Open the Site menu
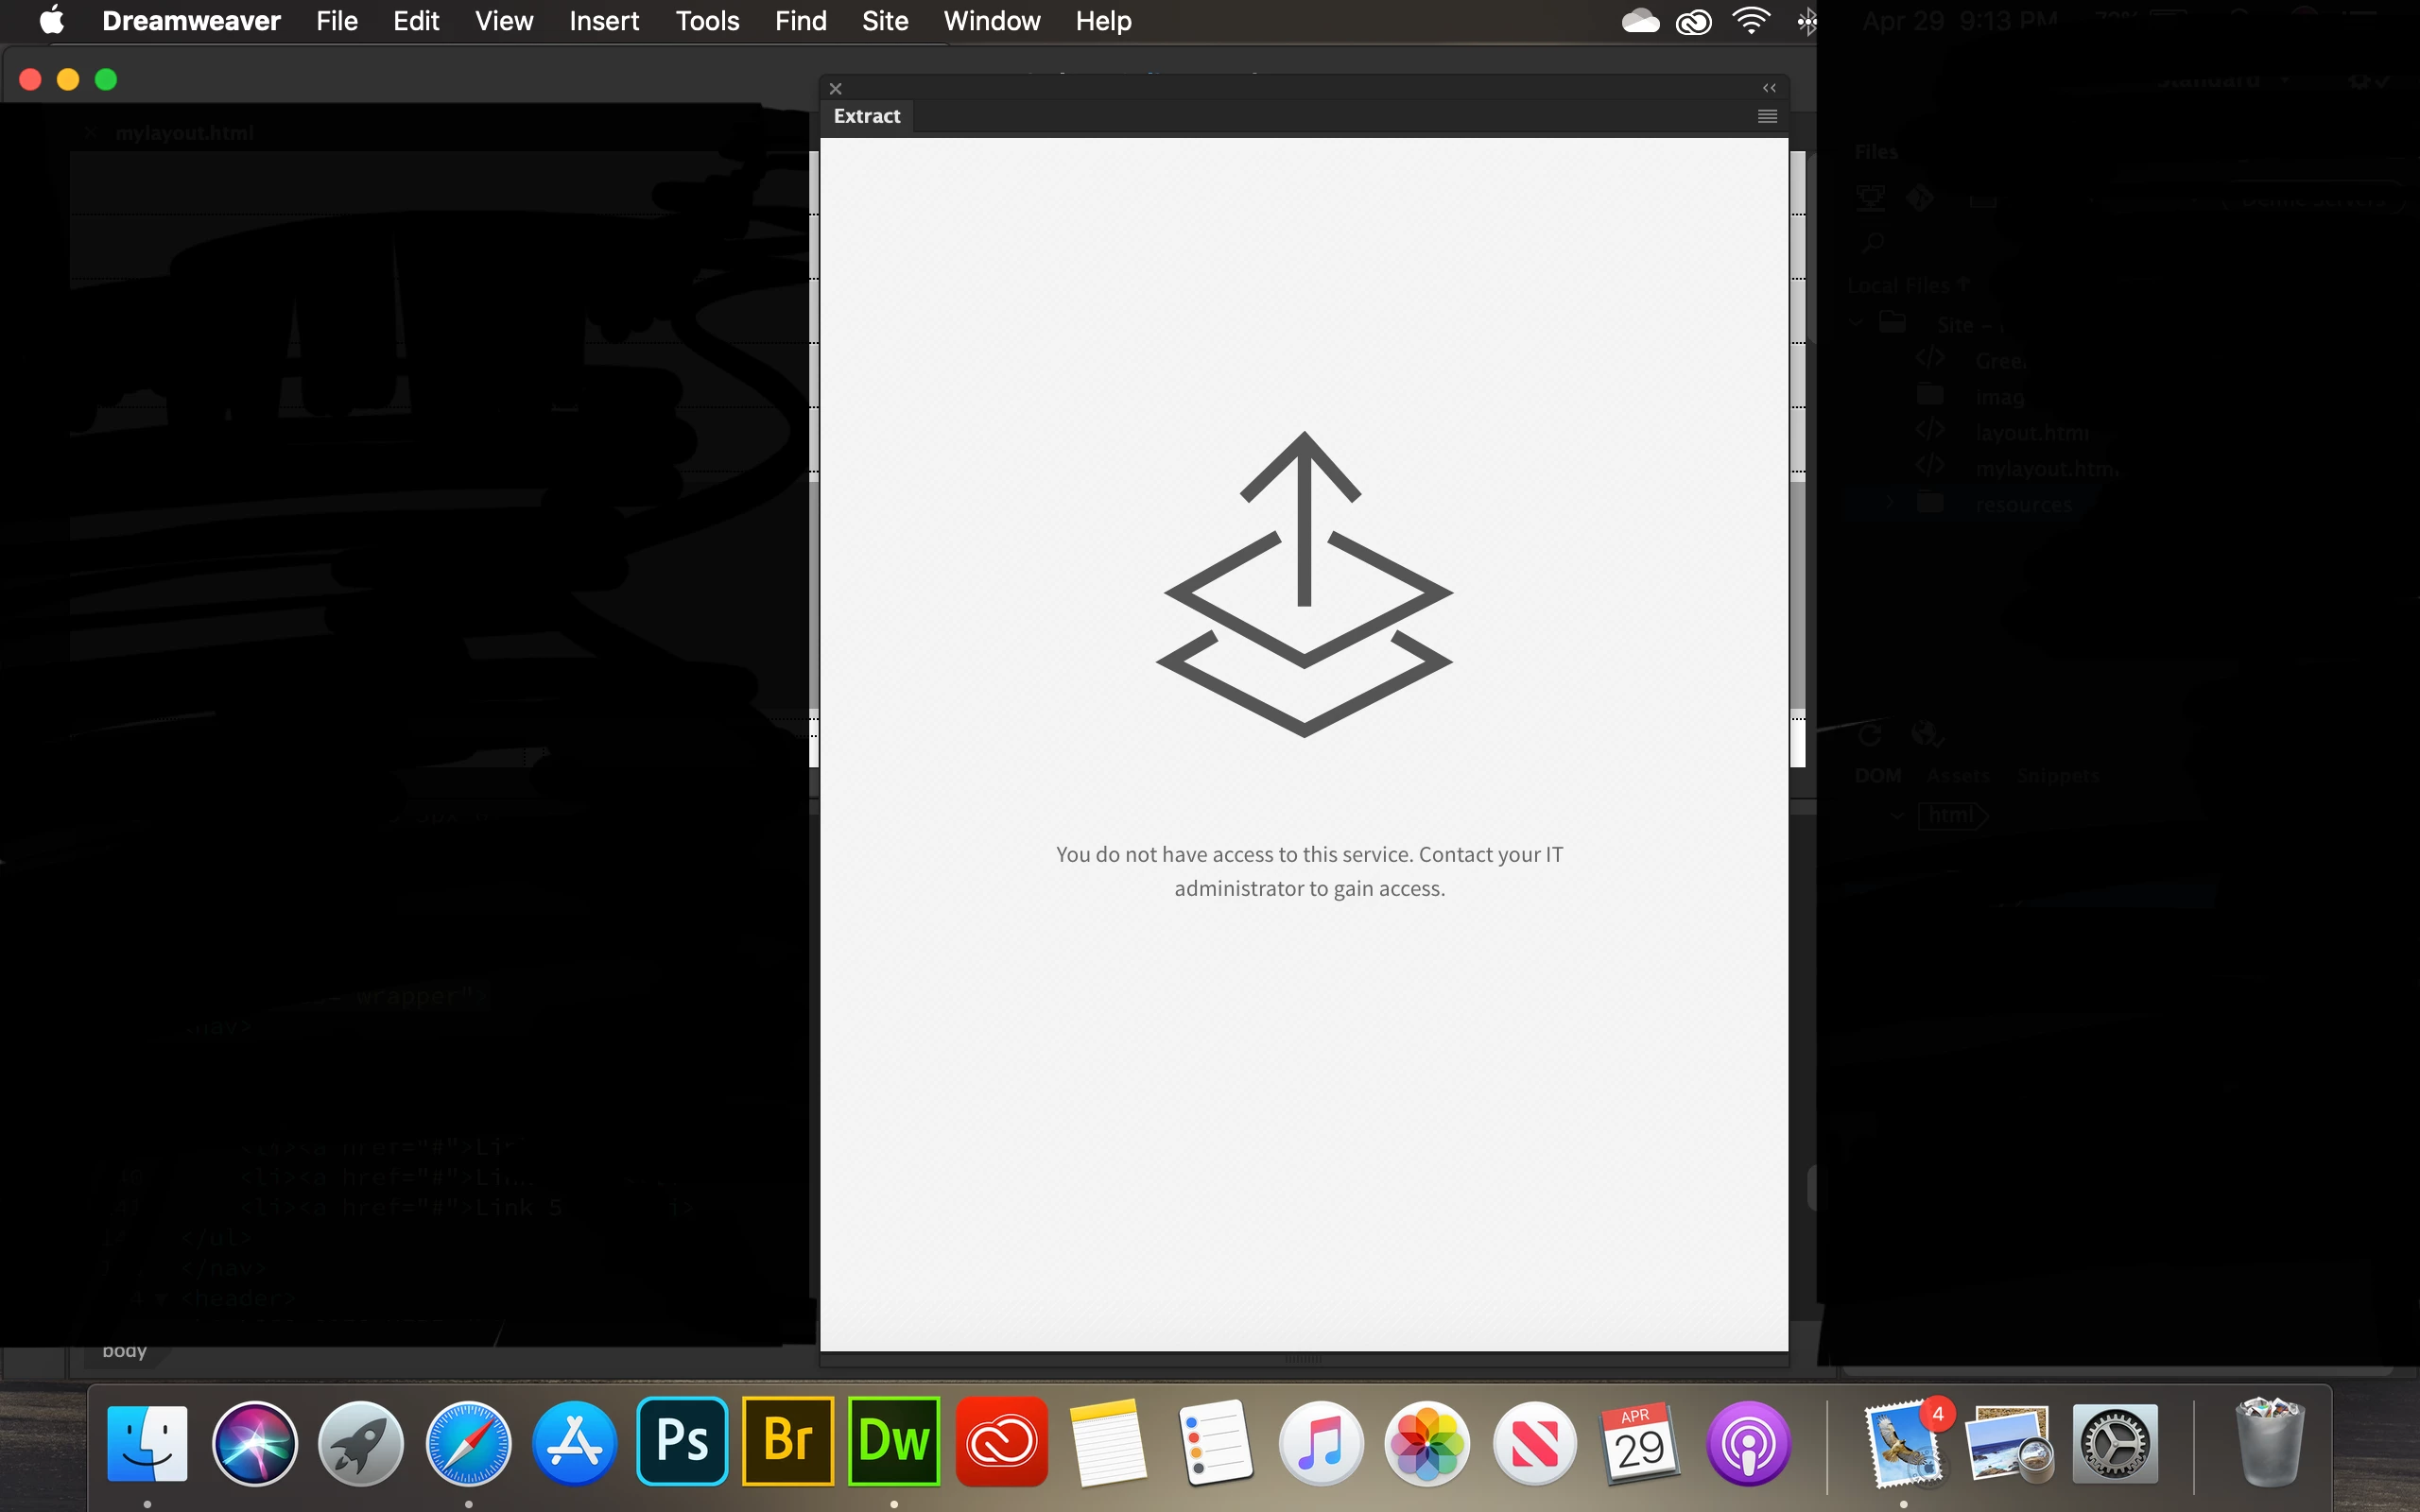Screen dimensions: 2420x1512 click(x=884, y=21)
